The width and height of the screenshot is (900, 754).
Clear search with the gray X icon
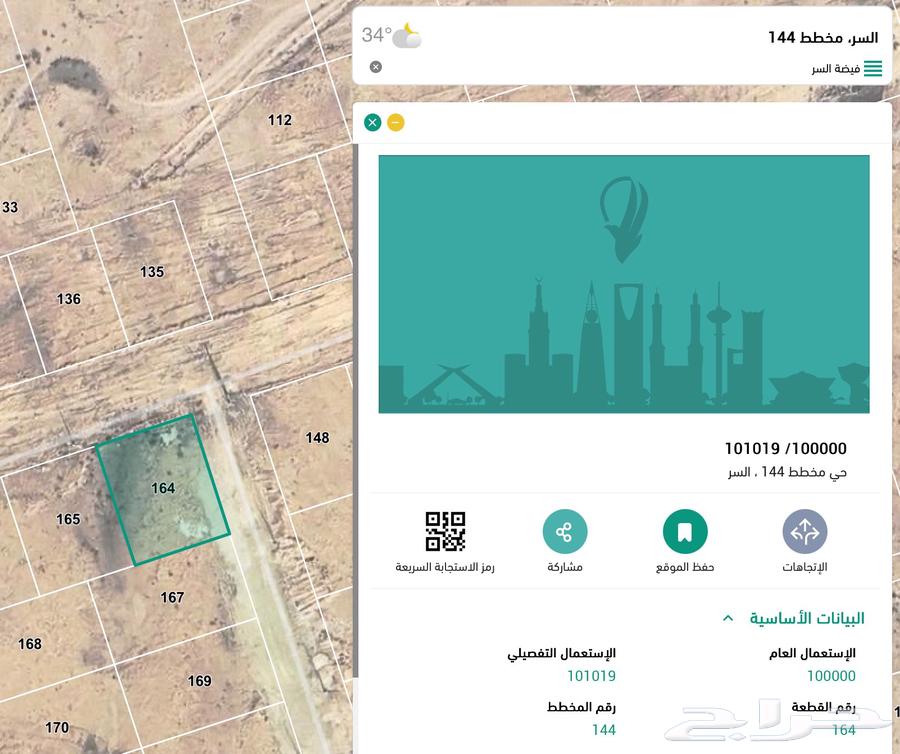click(x=375, y=67)
